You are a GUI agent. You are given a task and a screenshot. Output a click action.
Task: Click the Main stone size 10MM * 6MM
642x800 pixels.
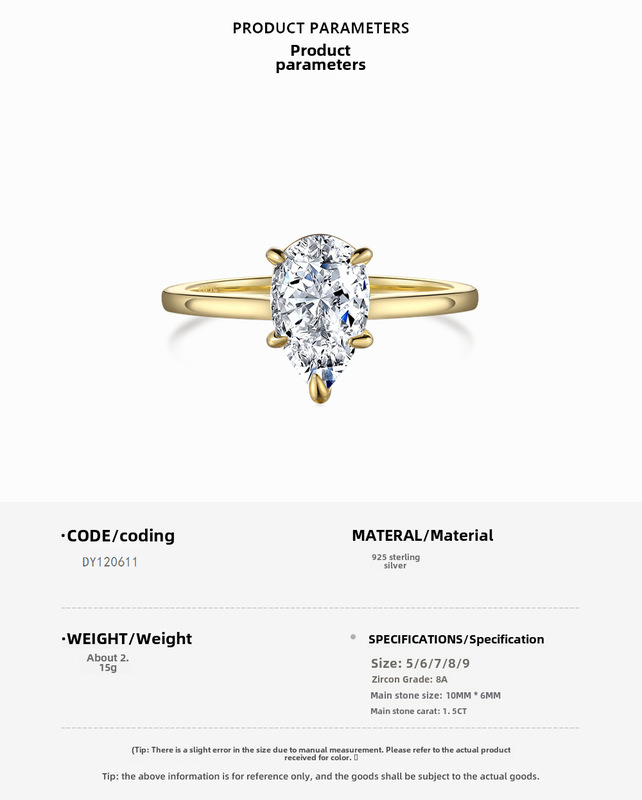click(435, 695)
